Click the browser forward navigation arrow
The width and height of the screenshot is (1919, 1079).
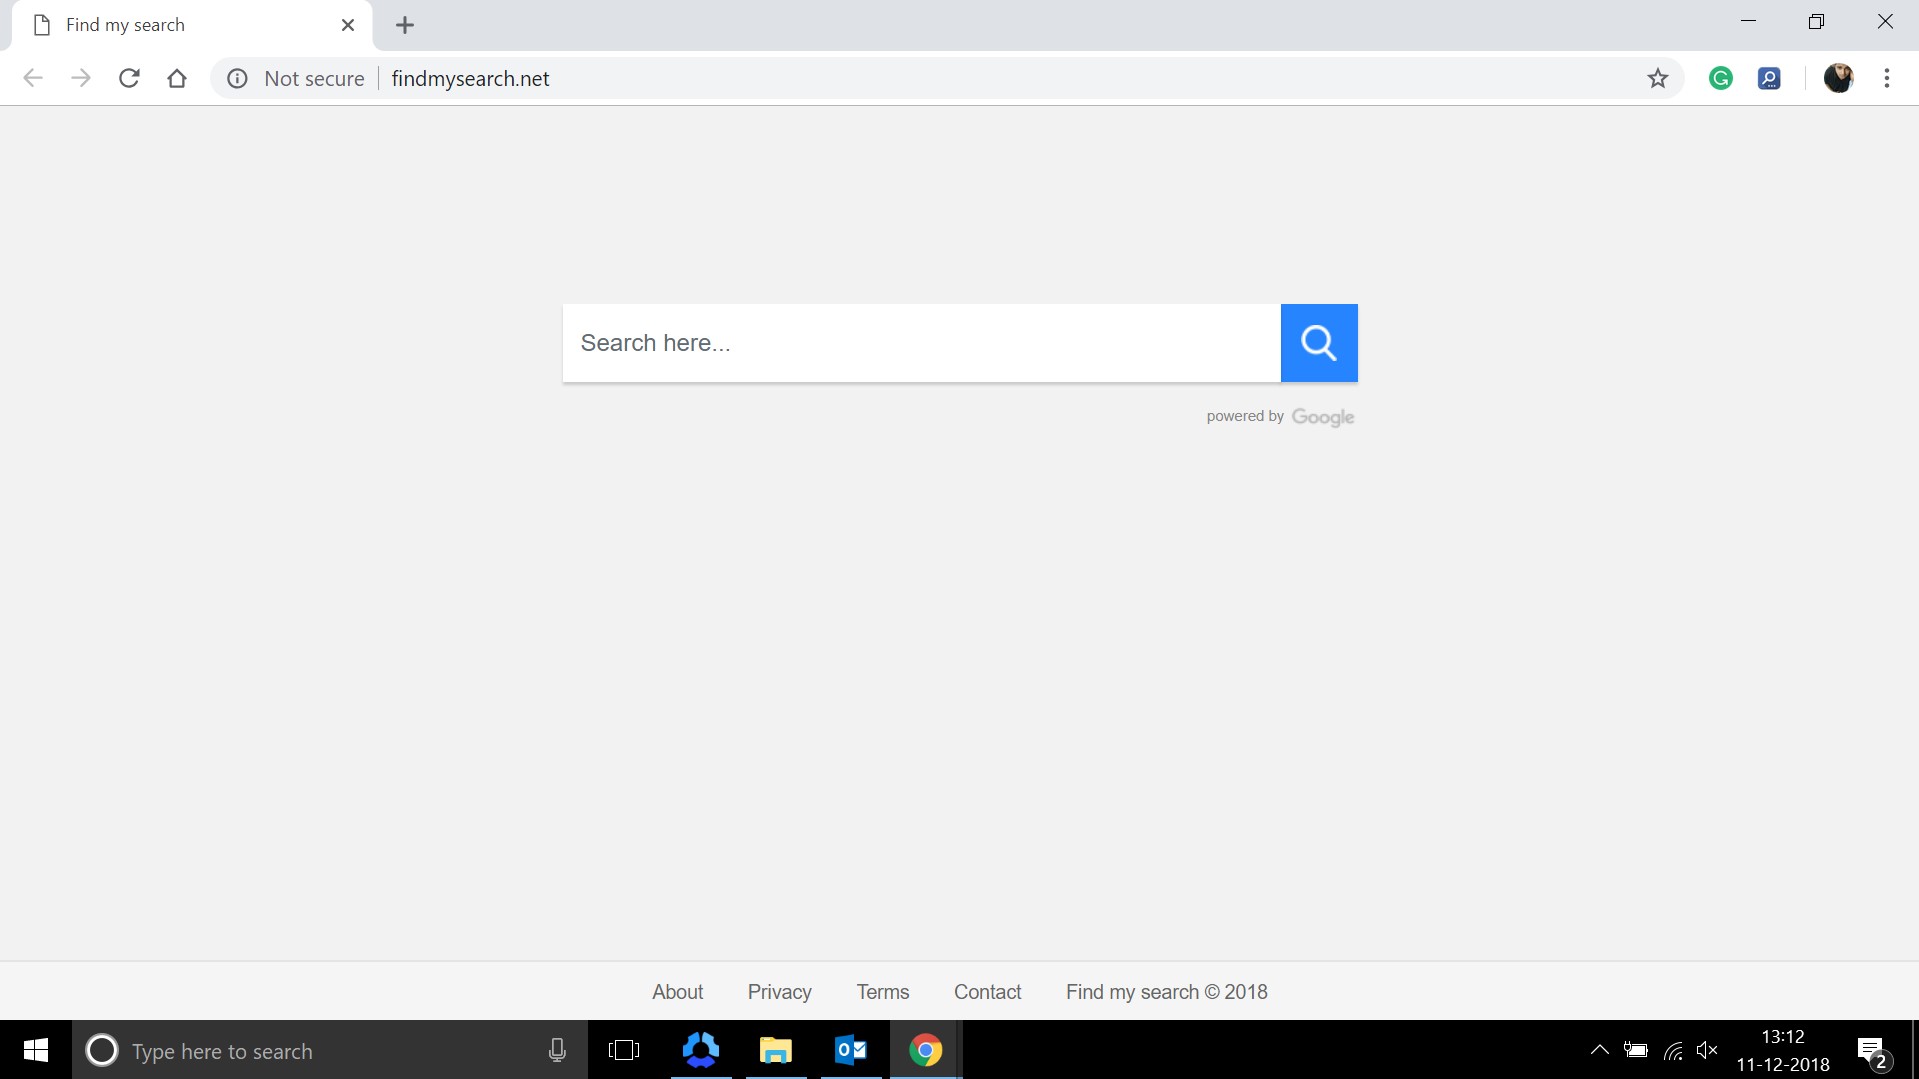pos(81,78)
